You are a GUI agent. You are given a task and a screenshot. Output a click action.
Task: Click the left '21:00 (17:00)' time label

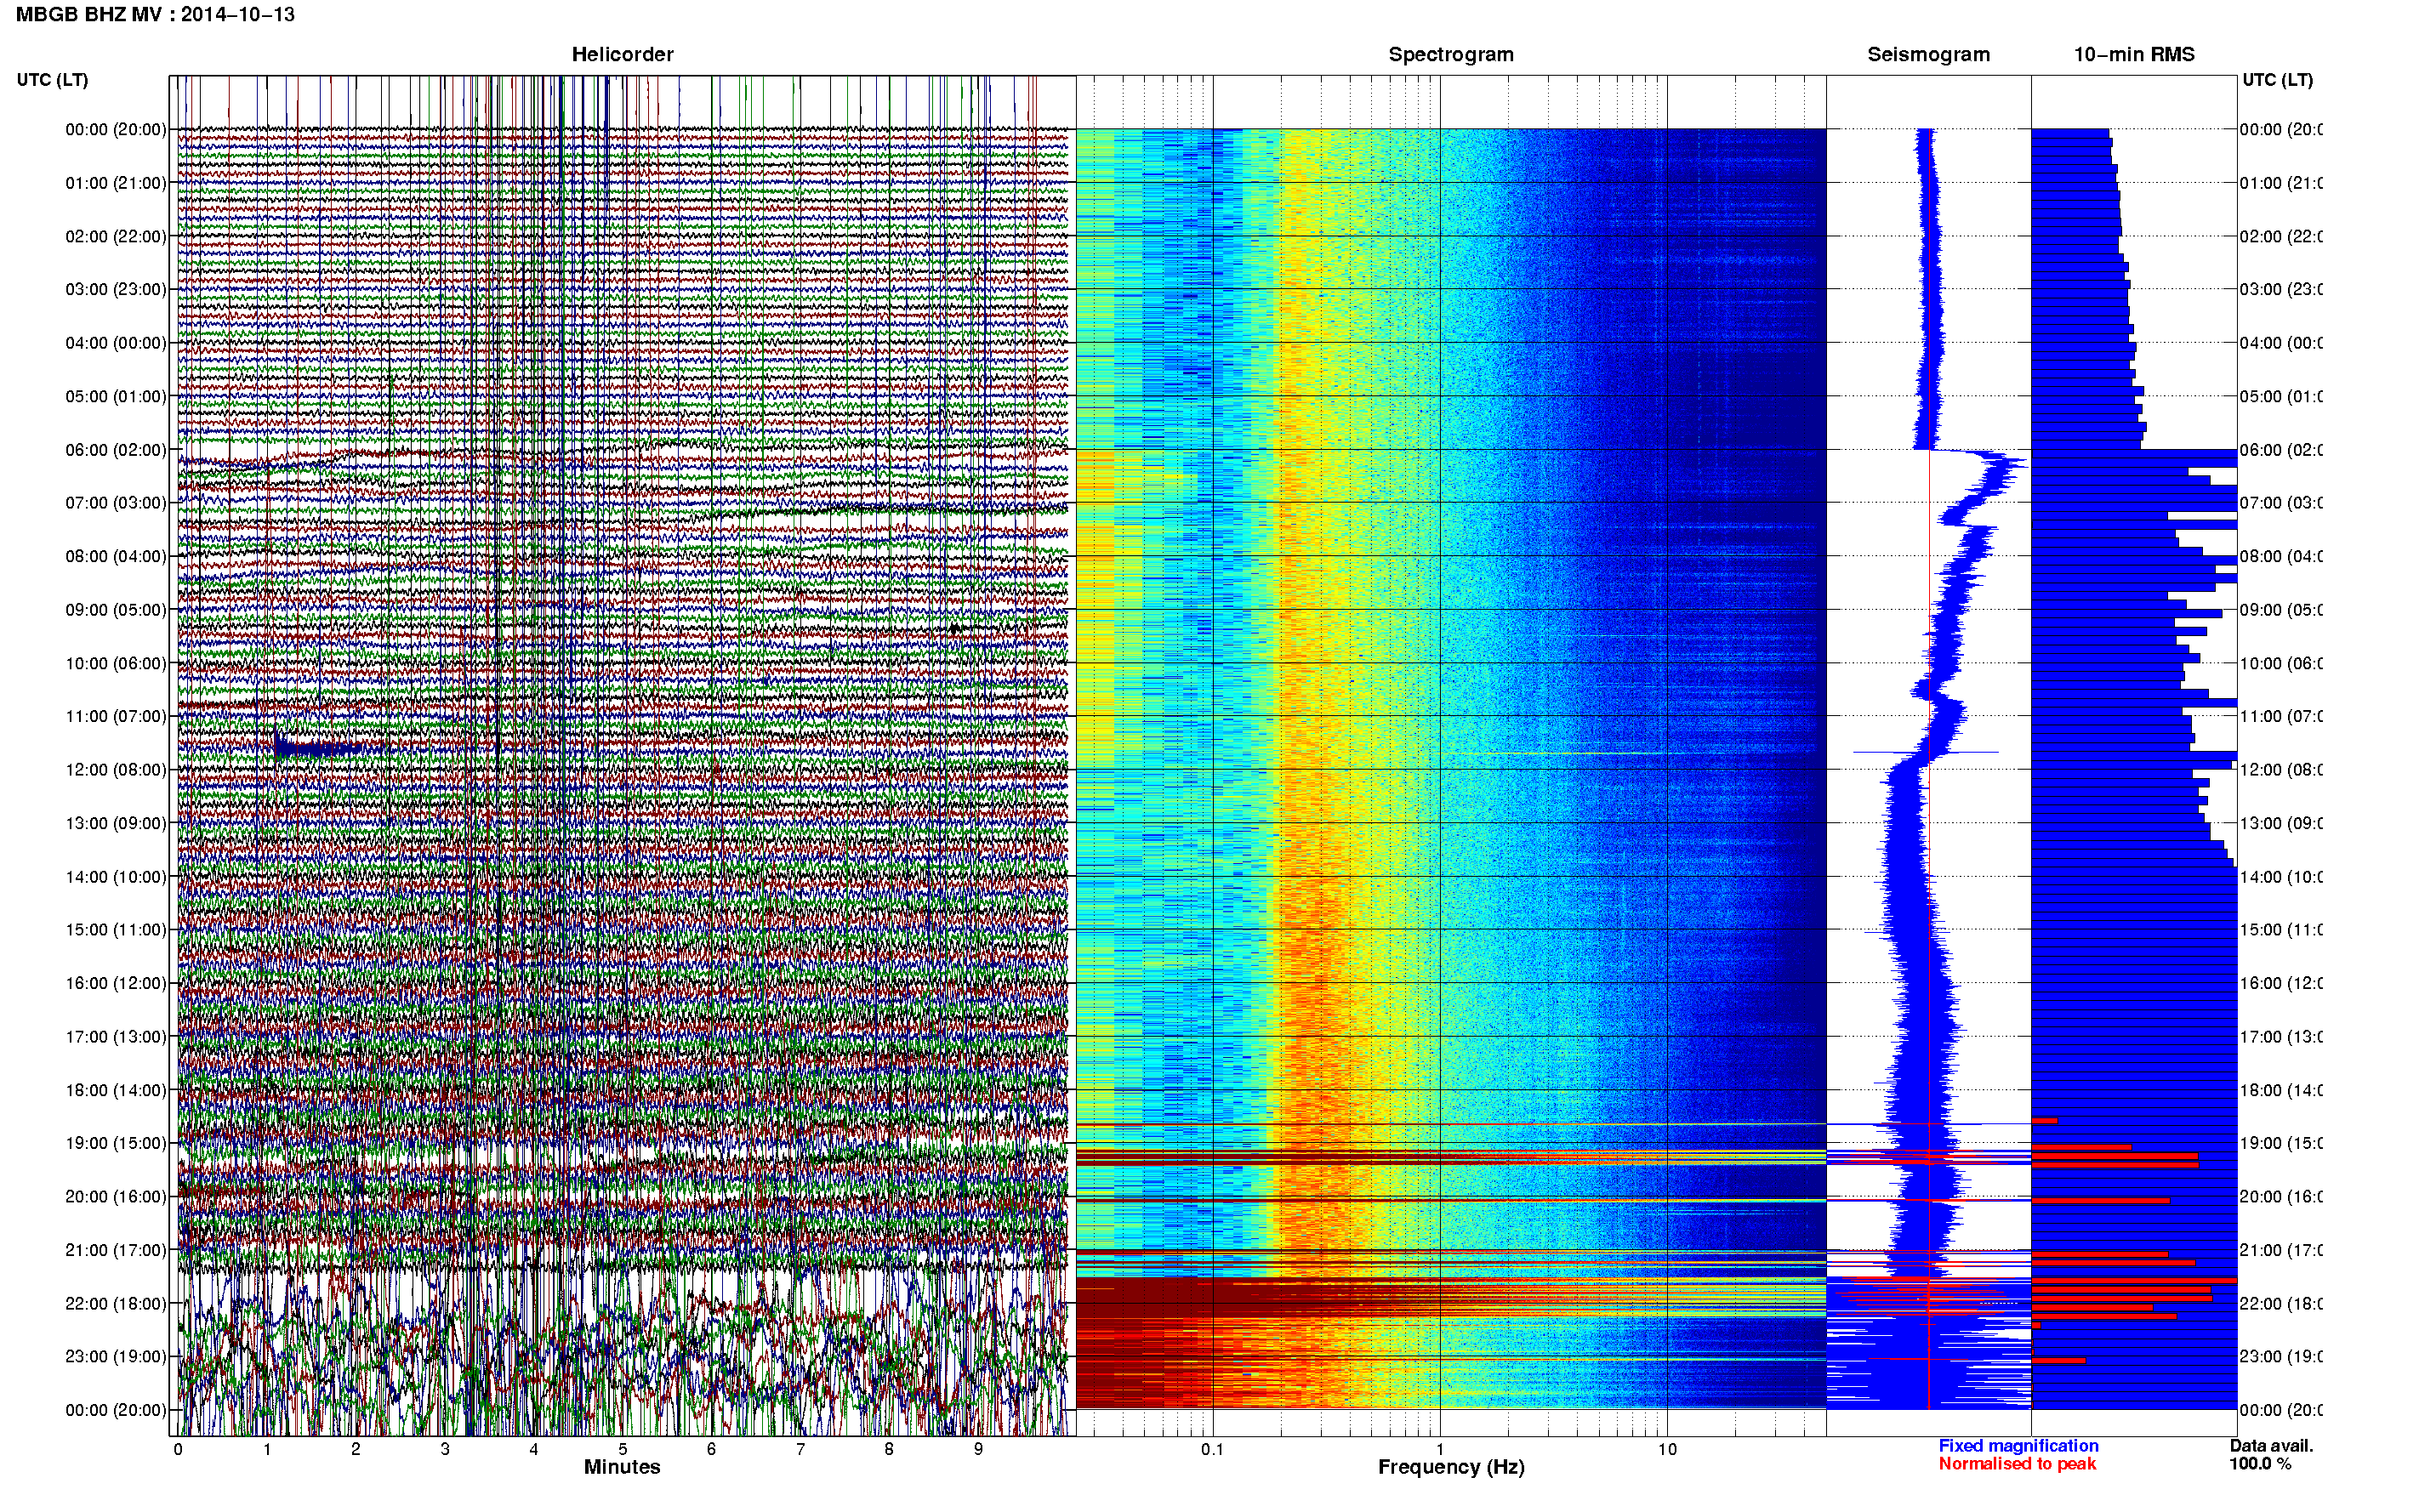116,1250
